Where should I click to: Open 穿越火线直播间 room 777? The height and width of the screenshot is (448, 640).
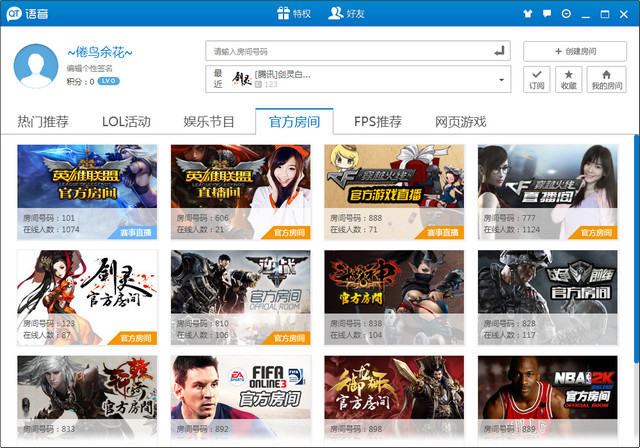tap(548, 192)
